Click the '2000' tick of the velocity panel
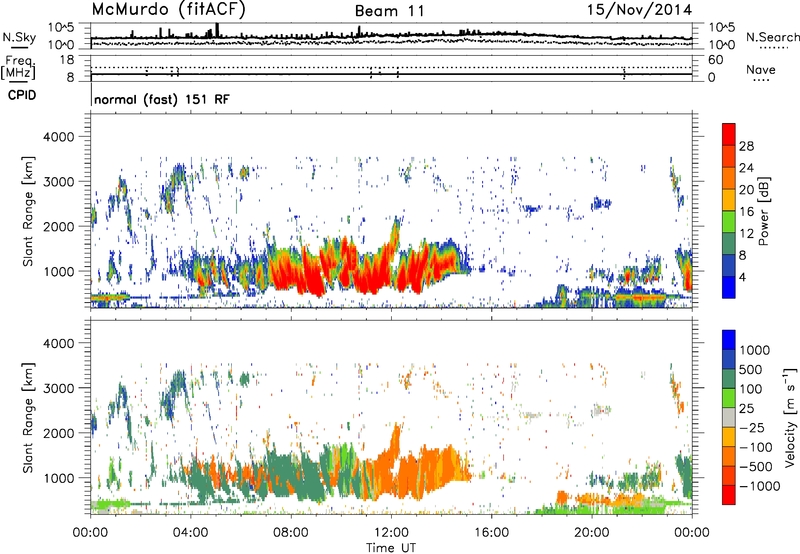Image resolution: width=800 pixels, height=554 pixels. 58,433
